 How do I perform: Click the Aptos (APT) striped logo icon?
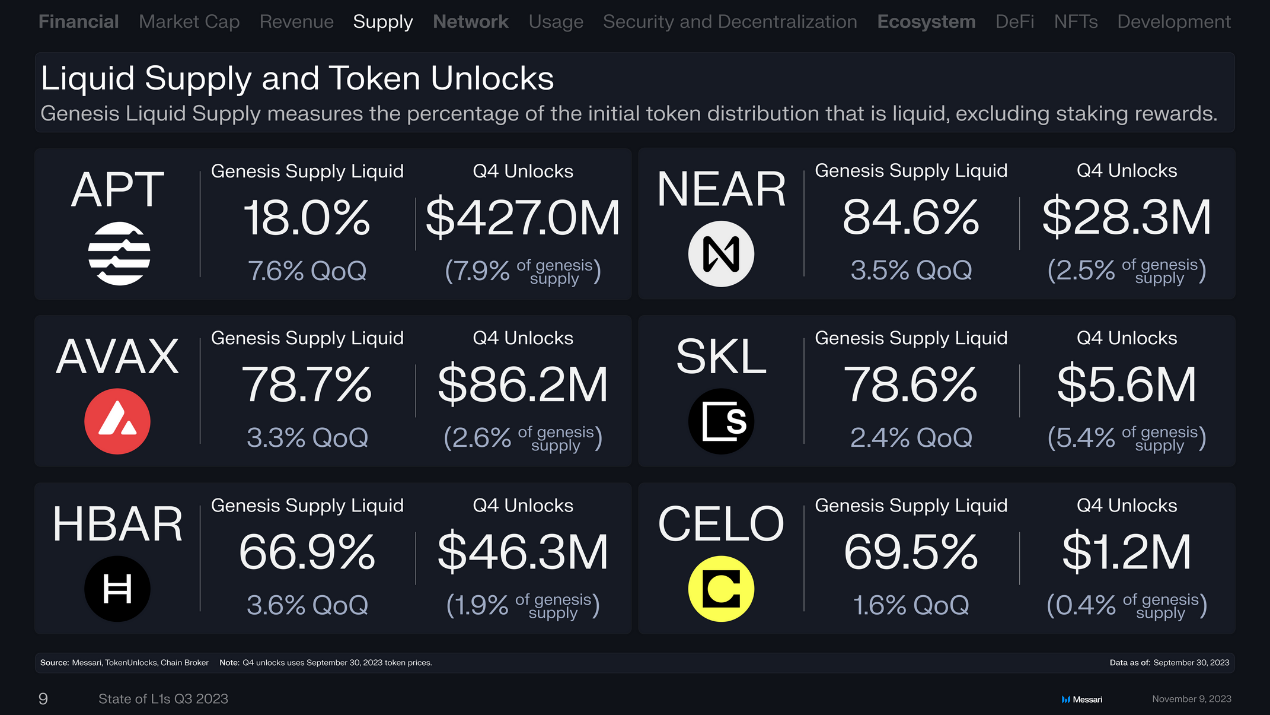[119, 254]
